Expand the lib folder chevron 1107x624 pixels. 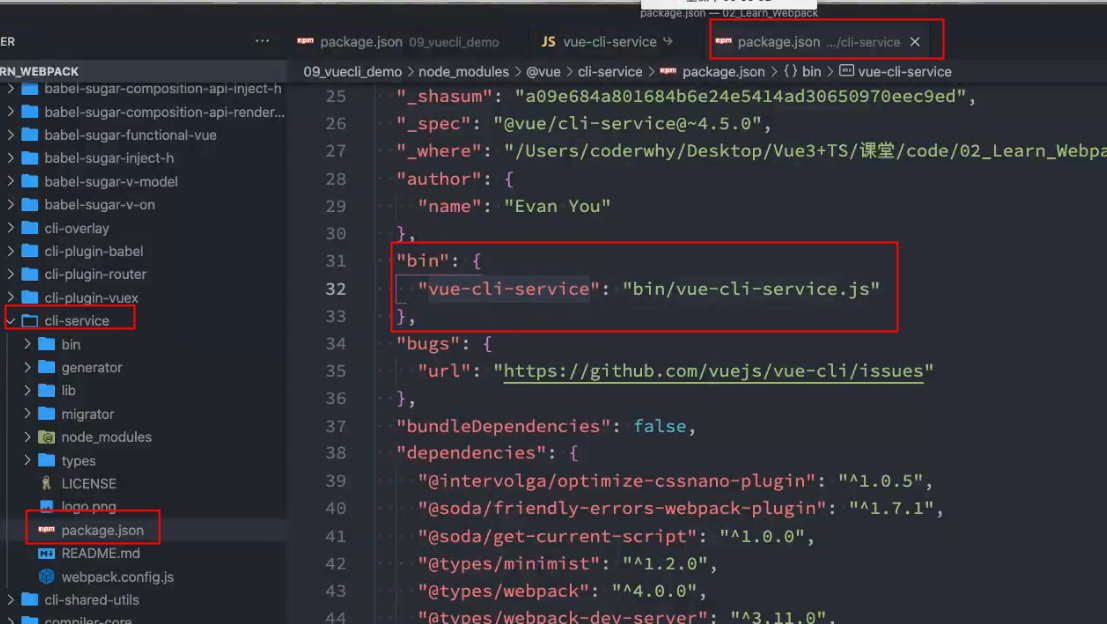tap(28, 390)
